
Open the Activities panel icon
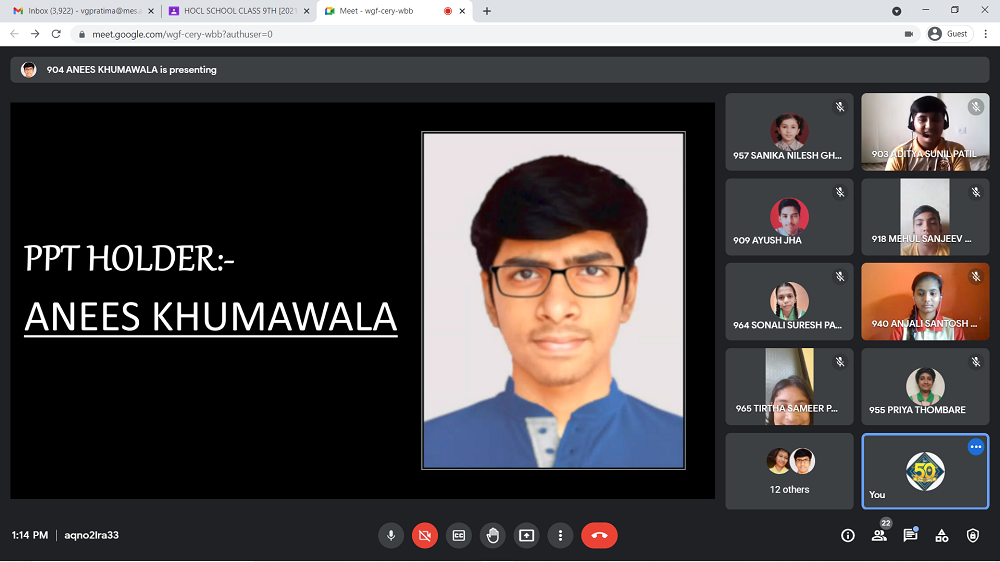pyautogui.click(x=941, y=536)
